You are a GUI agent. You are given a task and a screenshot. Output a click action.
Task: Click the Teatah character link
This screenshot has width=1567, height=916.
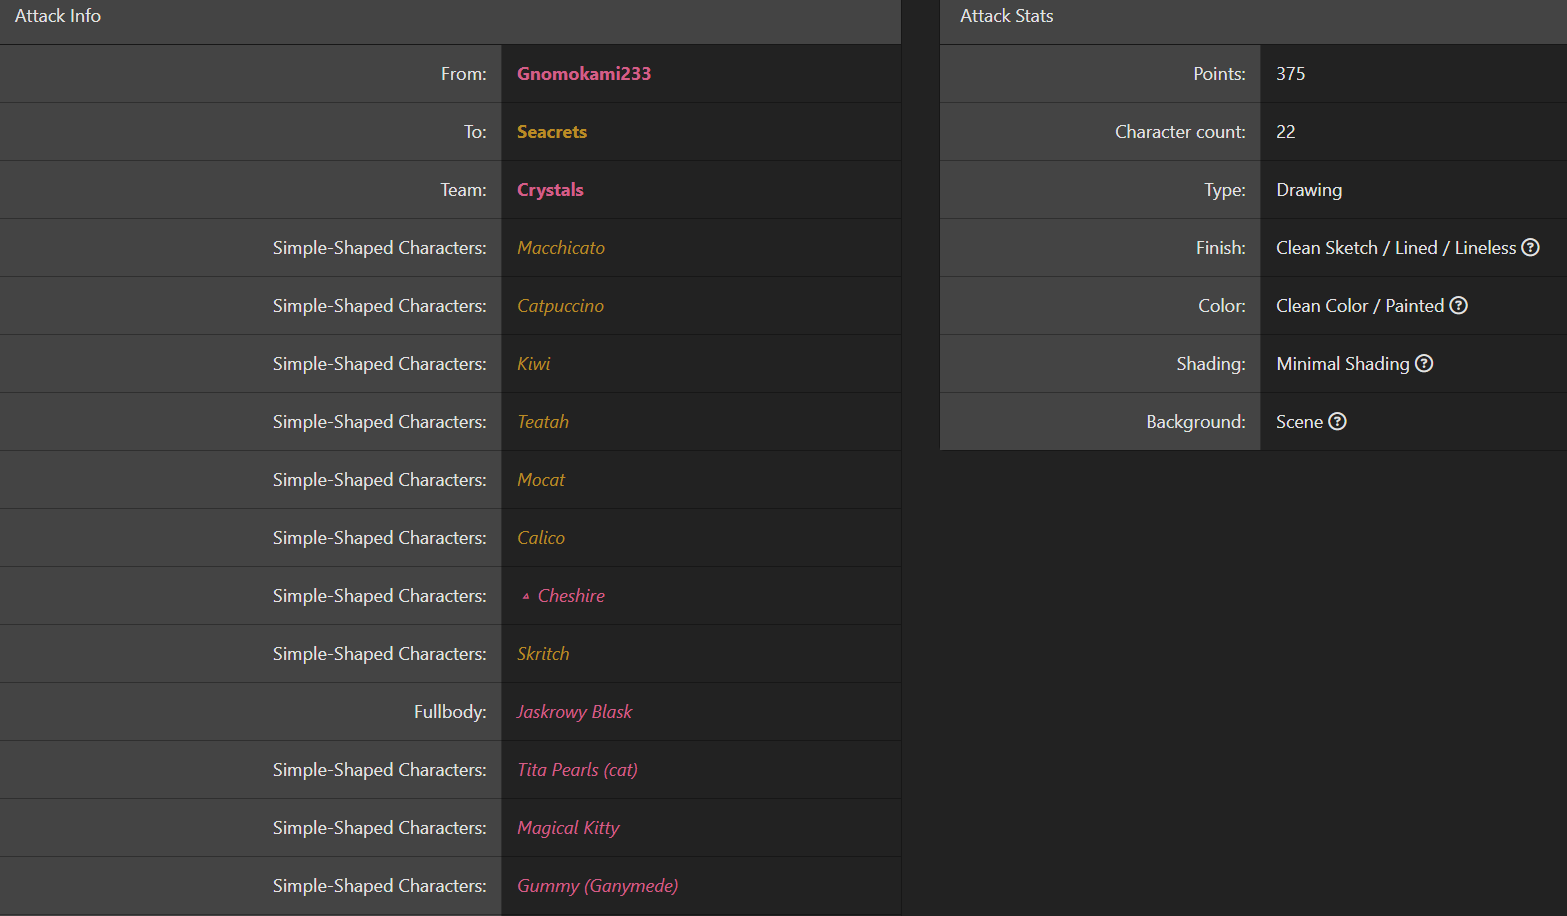[x=542, y=422]
